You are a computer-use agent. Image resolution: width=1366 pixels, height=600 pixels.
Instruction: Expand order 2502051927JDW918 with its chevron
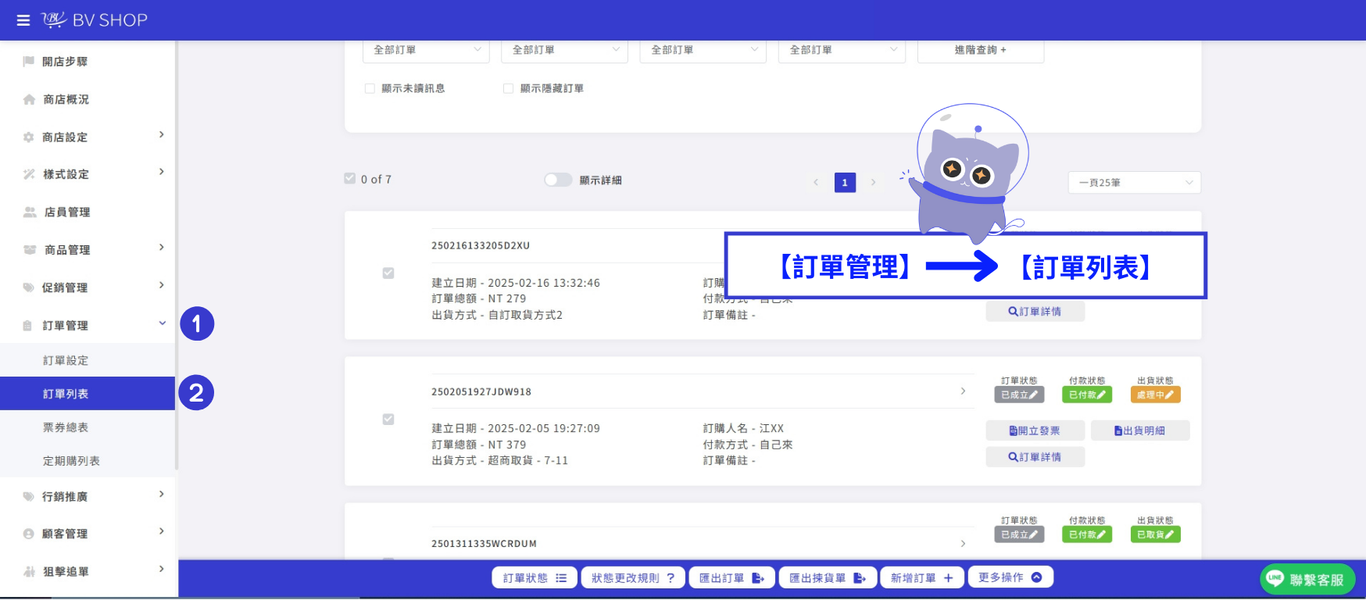pos(963,391)
